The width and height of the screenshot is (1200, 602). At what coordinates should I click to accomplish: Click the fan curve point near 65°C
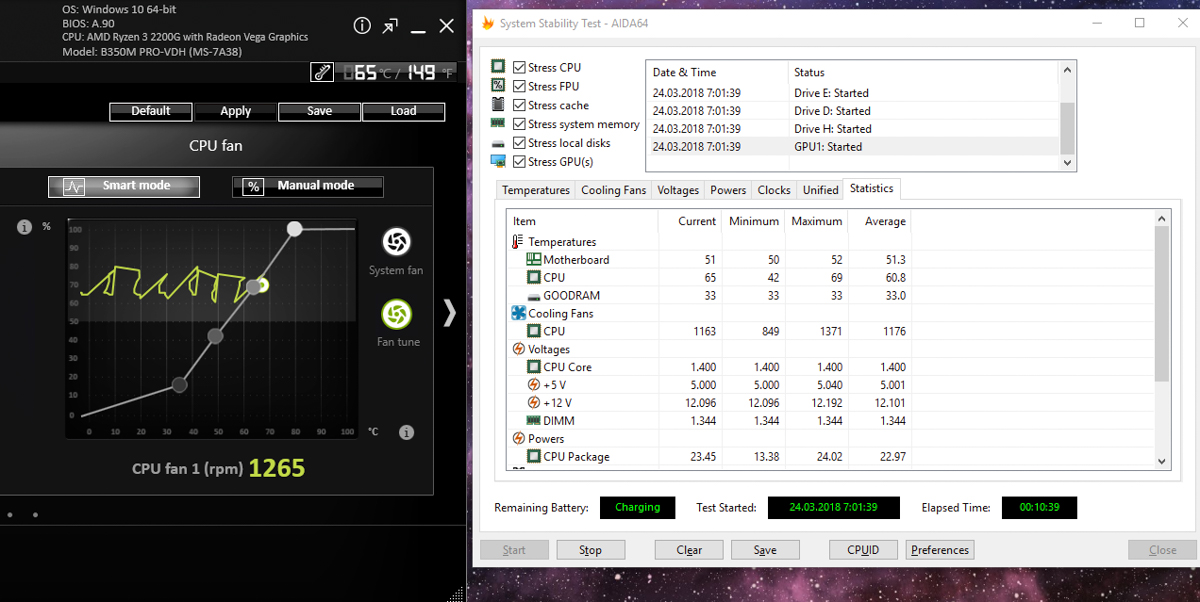coord(254,287)
